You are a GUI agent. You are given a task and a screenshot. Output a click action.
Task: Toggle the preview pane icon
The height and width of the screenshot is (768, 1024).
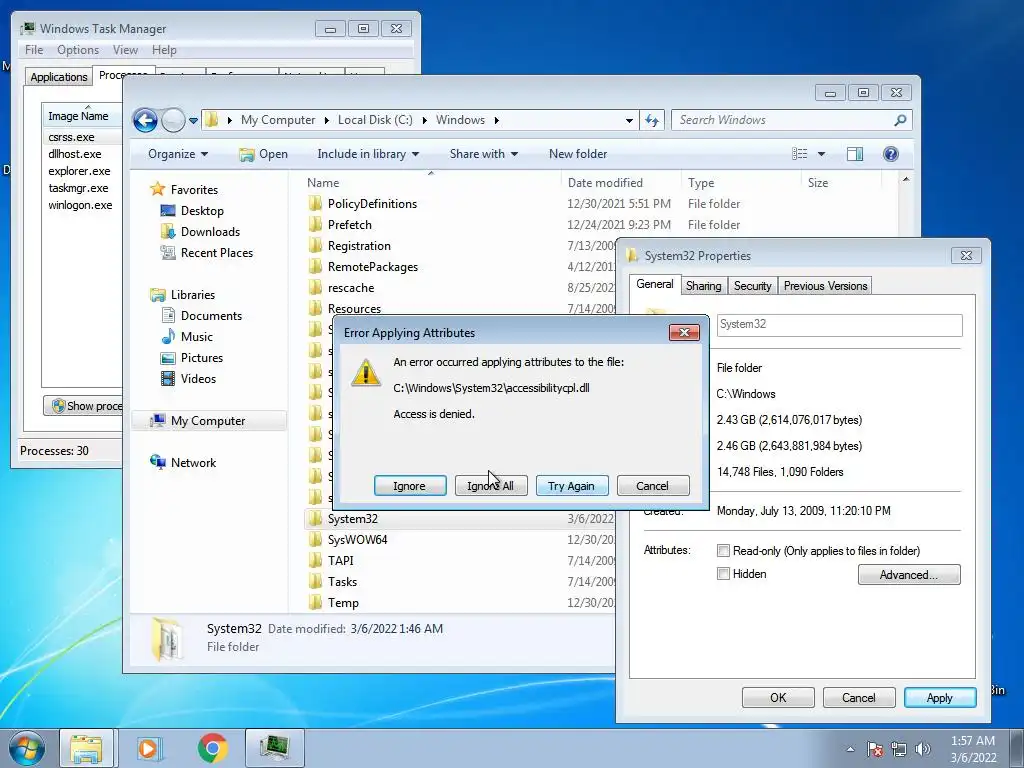pos(855,154)
